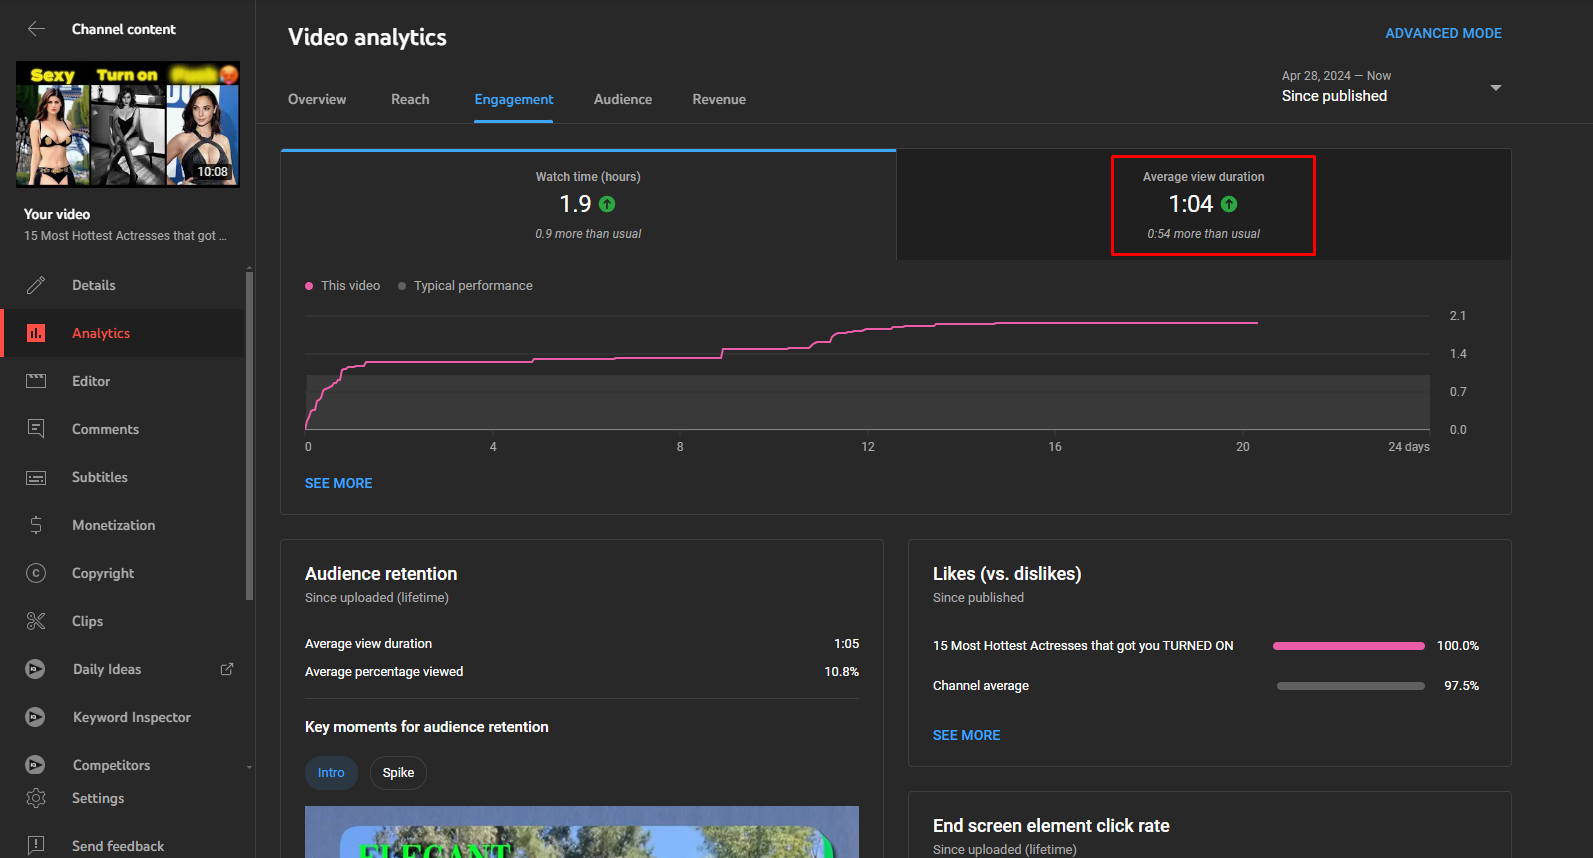Open the Keyword Inspector icon
Screen dimensions: 1593x858
pyautogui.click(x=35, y=717)
